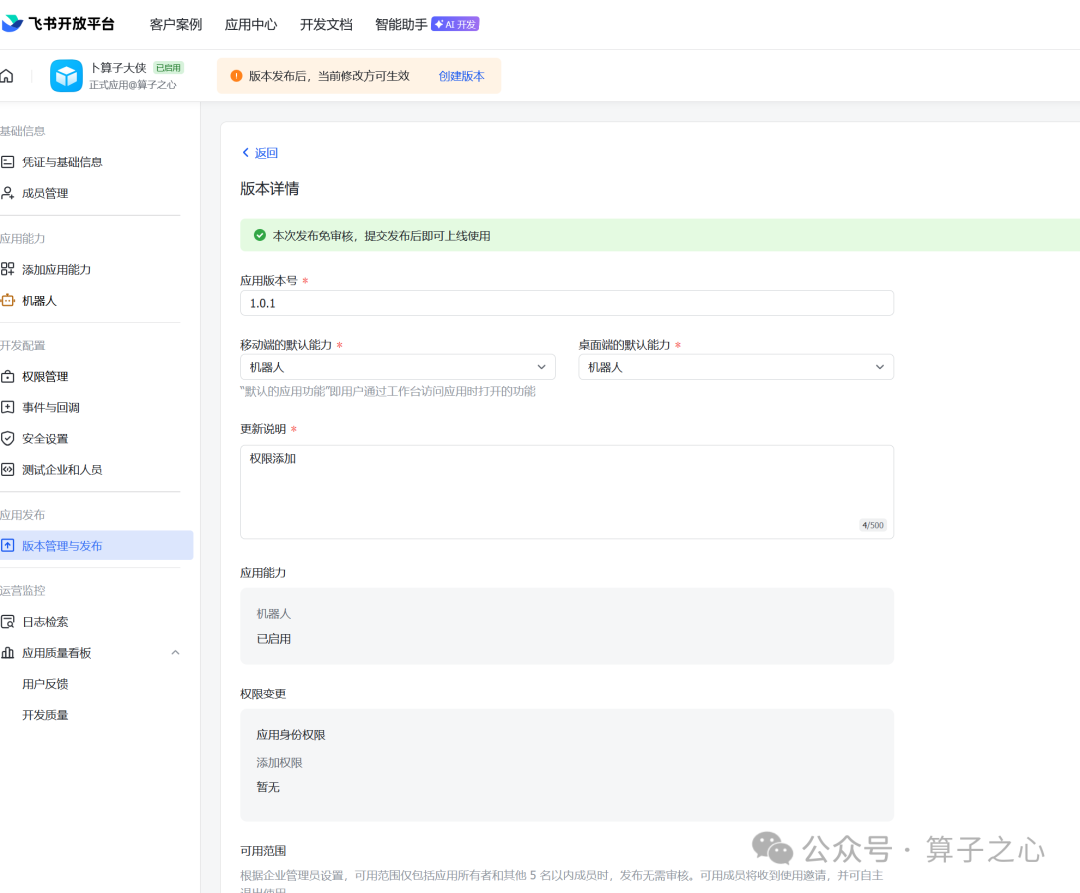Open 用户反馈 sub-item

click(45, 684)
